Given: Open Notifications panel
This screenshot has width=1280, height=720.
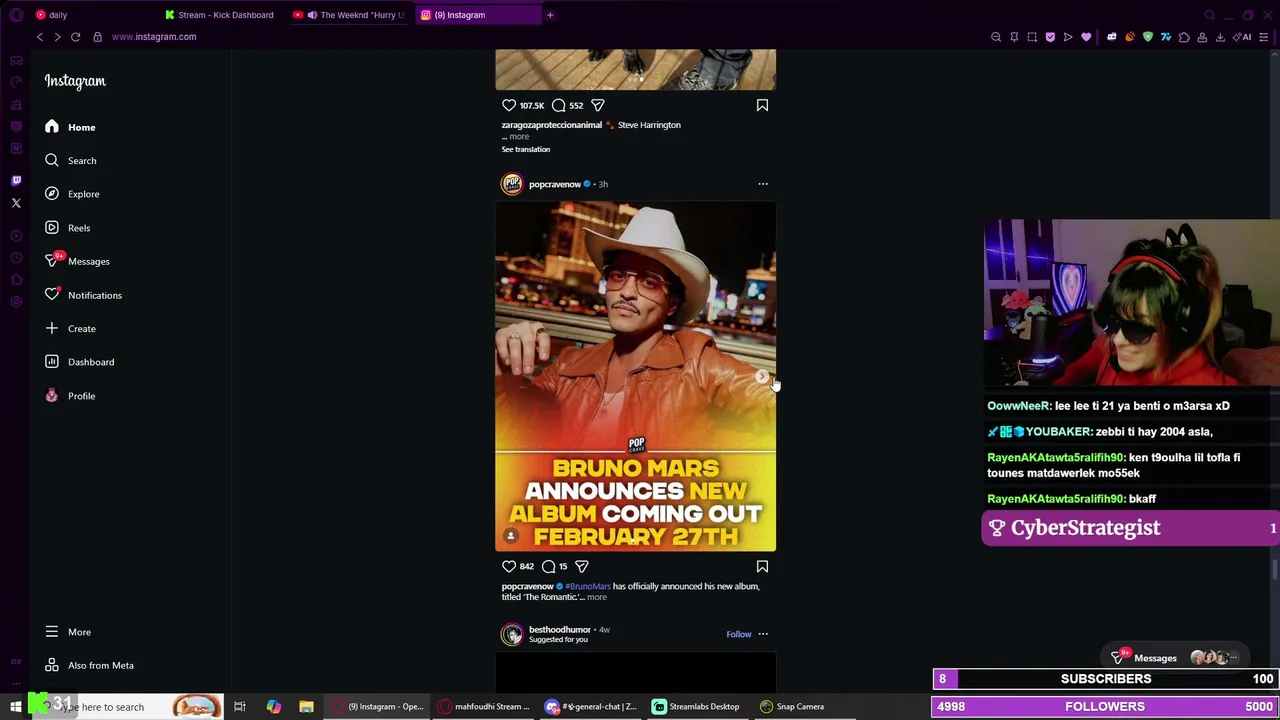Looking at the screenshot, I should [83, 295].
